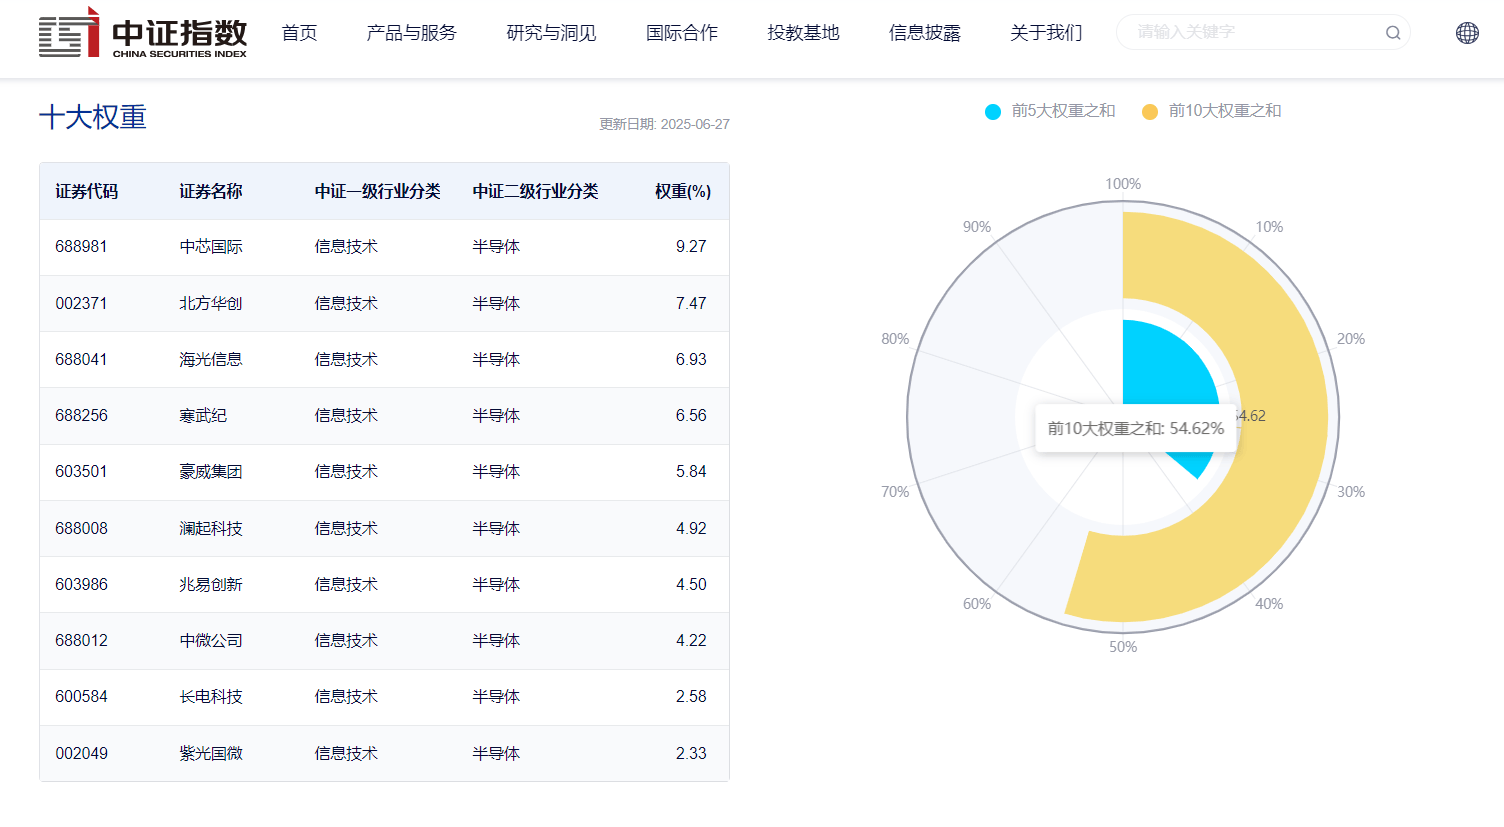The image size is (1504, 827).
Task: Open the 关于我们 page
Action: coord(1046,33)
